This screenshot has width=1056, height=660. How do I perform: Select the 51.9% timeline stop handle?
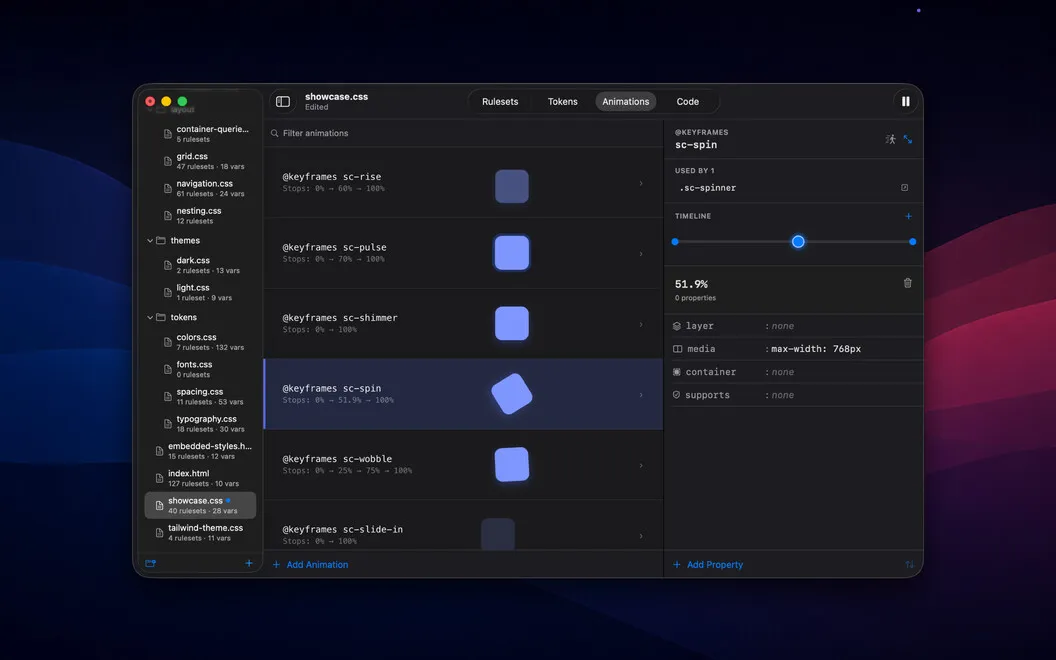(x=798, y=242)
